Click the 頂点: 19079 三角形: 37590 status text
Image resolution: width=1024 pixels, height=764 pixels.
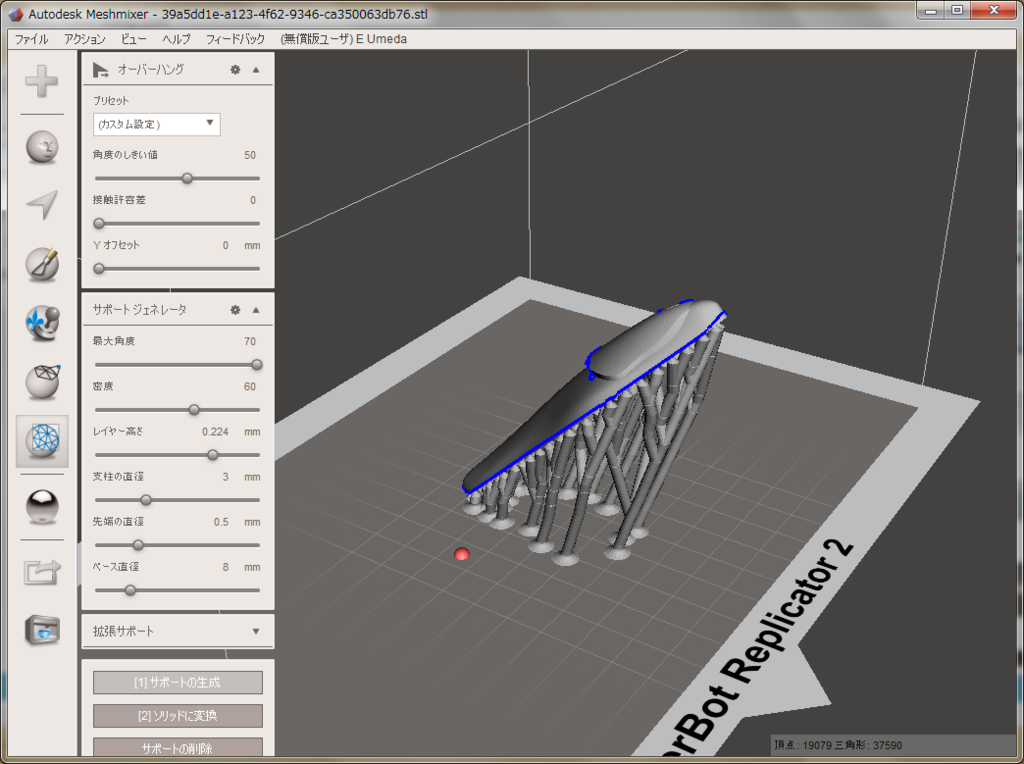coord(838,745)
